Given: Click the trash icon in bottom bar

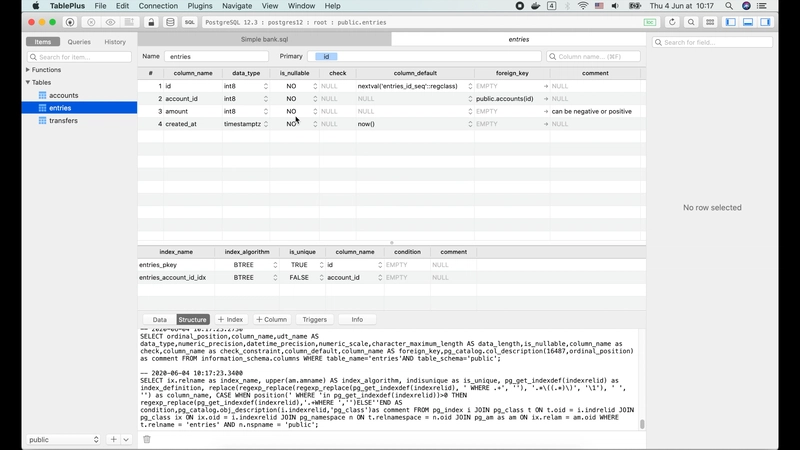Looking at the screenshot, I should pos(147,439).
